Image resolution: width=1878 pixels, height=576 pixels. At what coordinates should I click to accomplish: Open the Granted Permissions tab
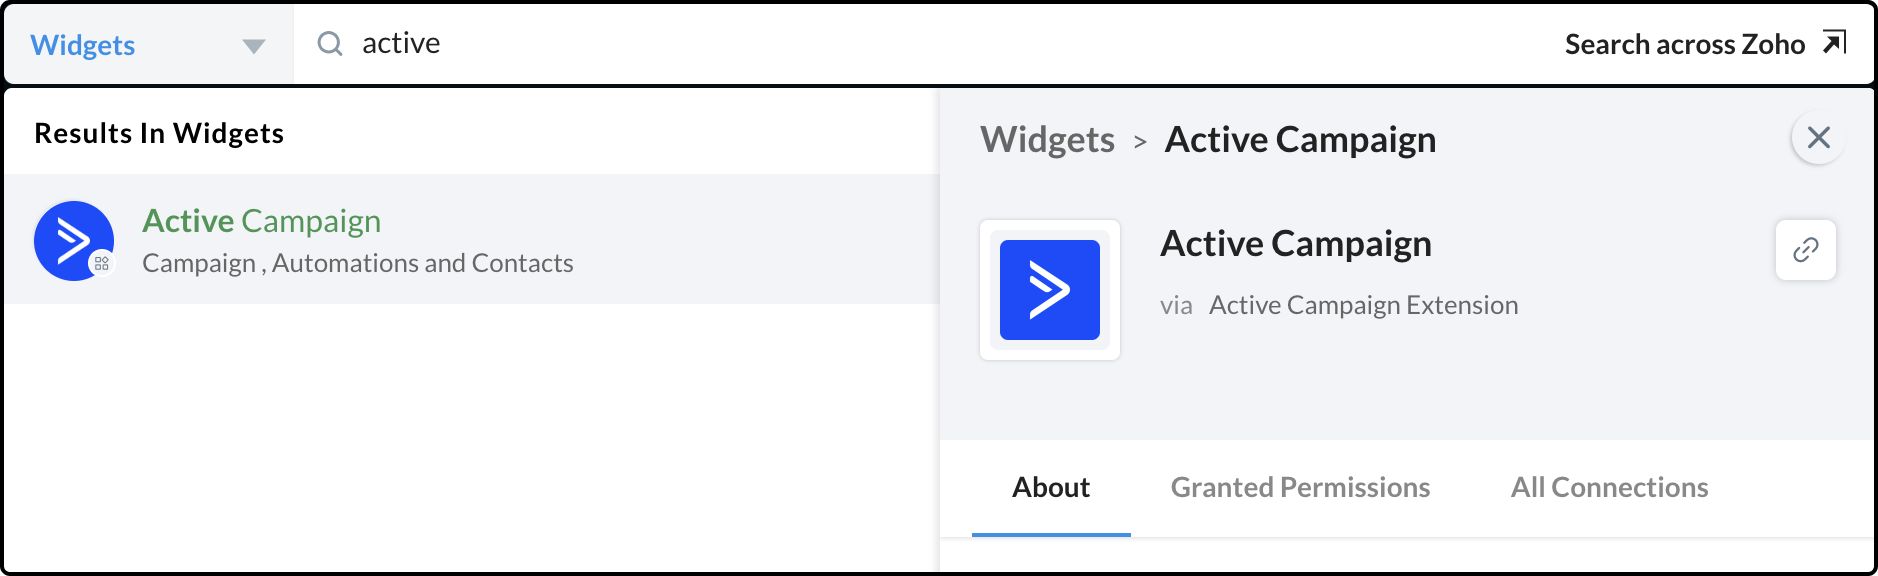[x=1300, y=487]
